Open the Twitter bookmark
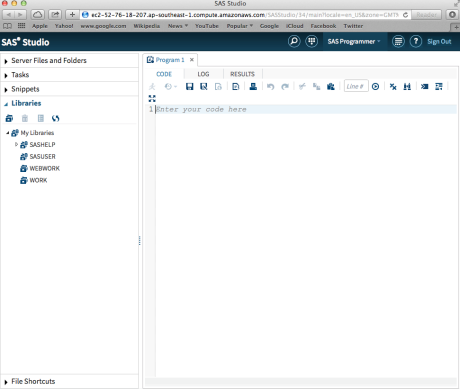Screen dimensions: 460x389 tap(353, 26)
